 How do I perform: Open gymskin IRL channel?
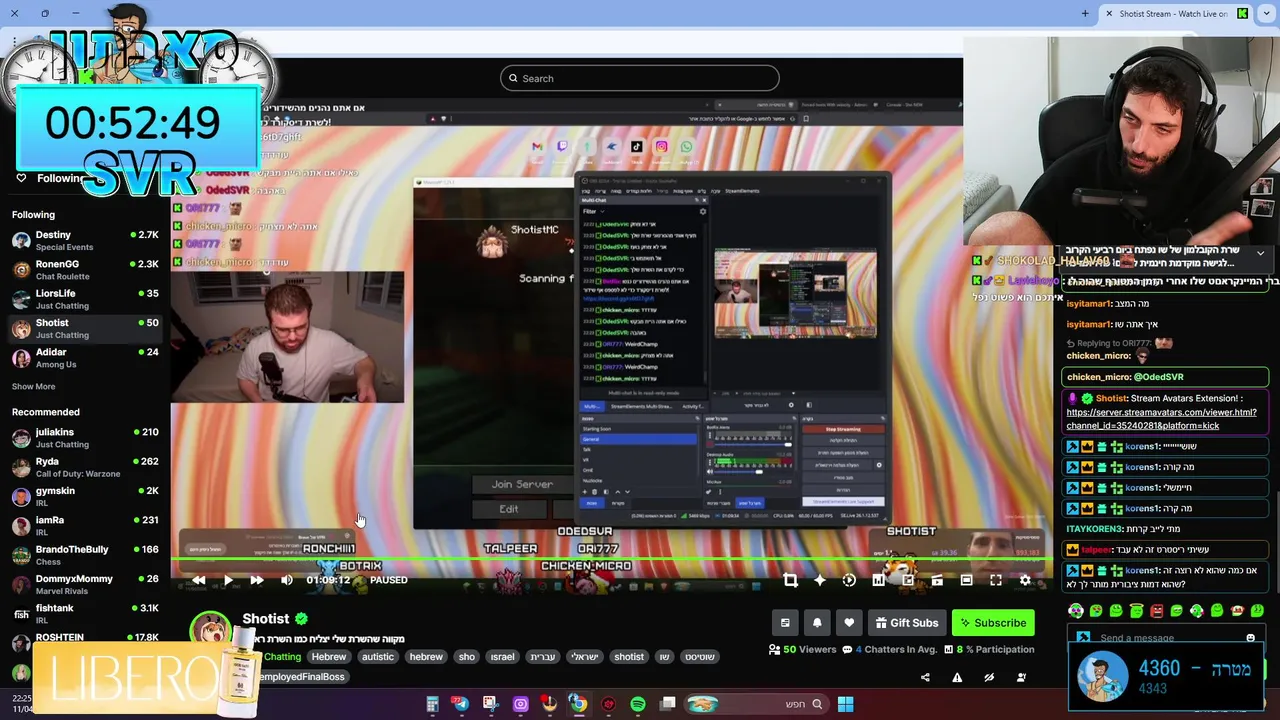point(85,496)
